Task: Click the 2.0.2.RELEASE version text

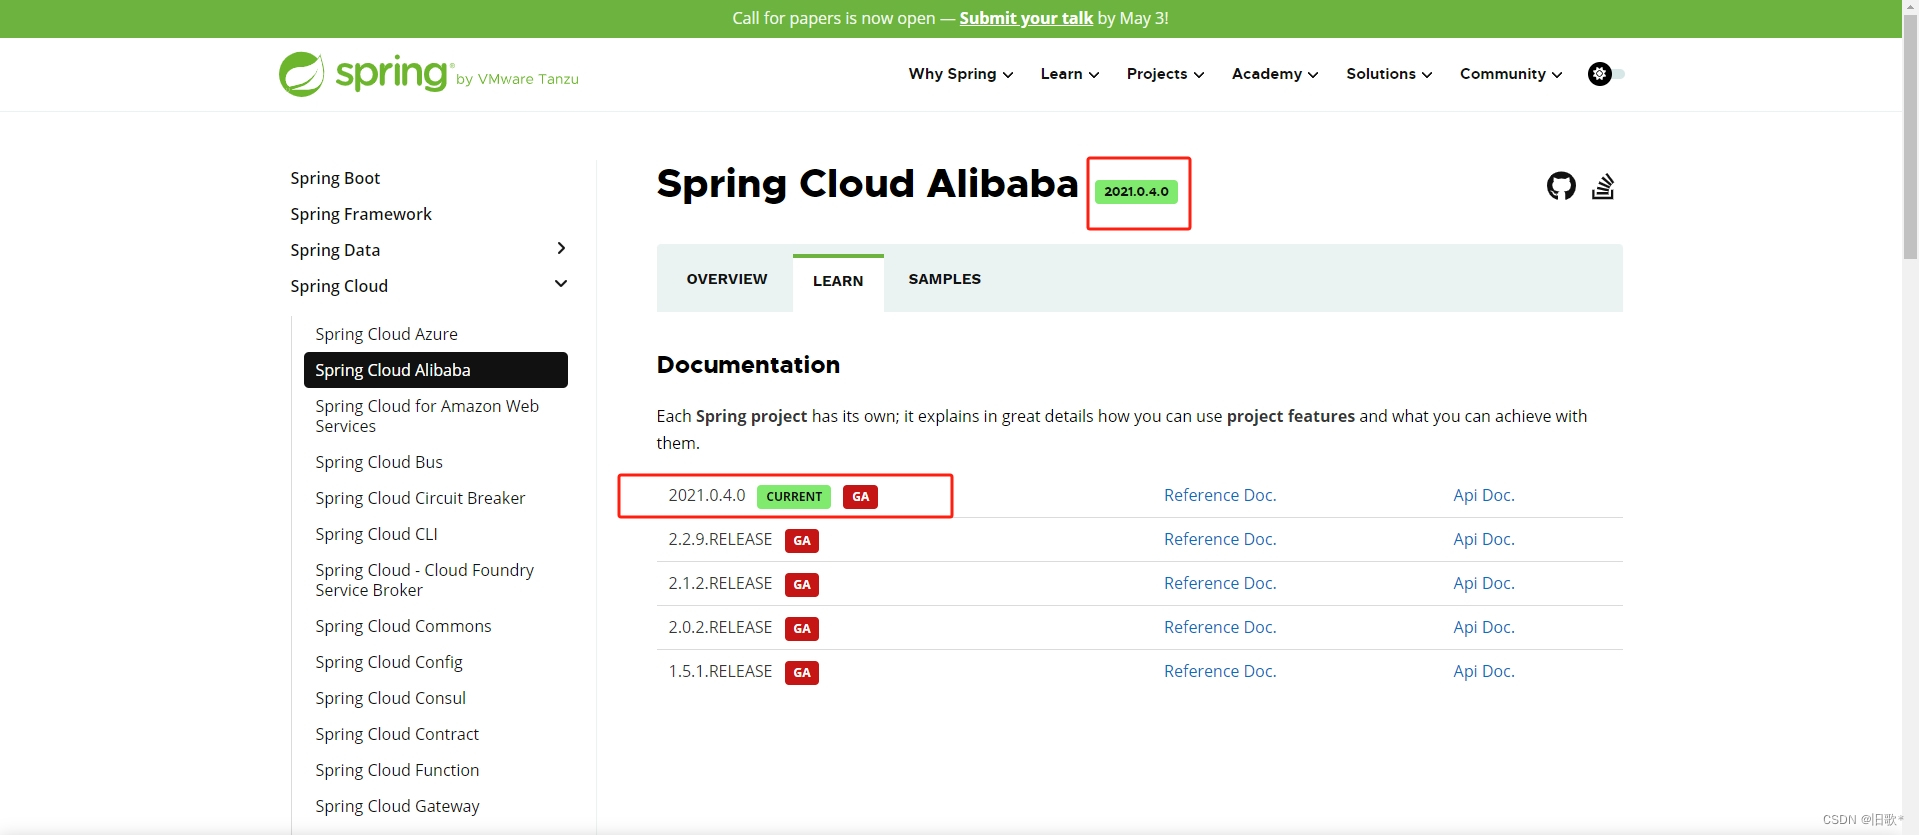Action: coord(720,627)
